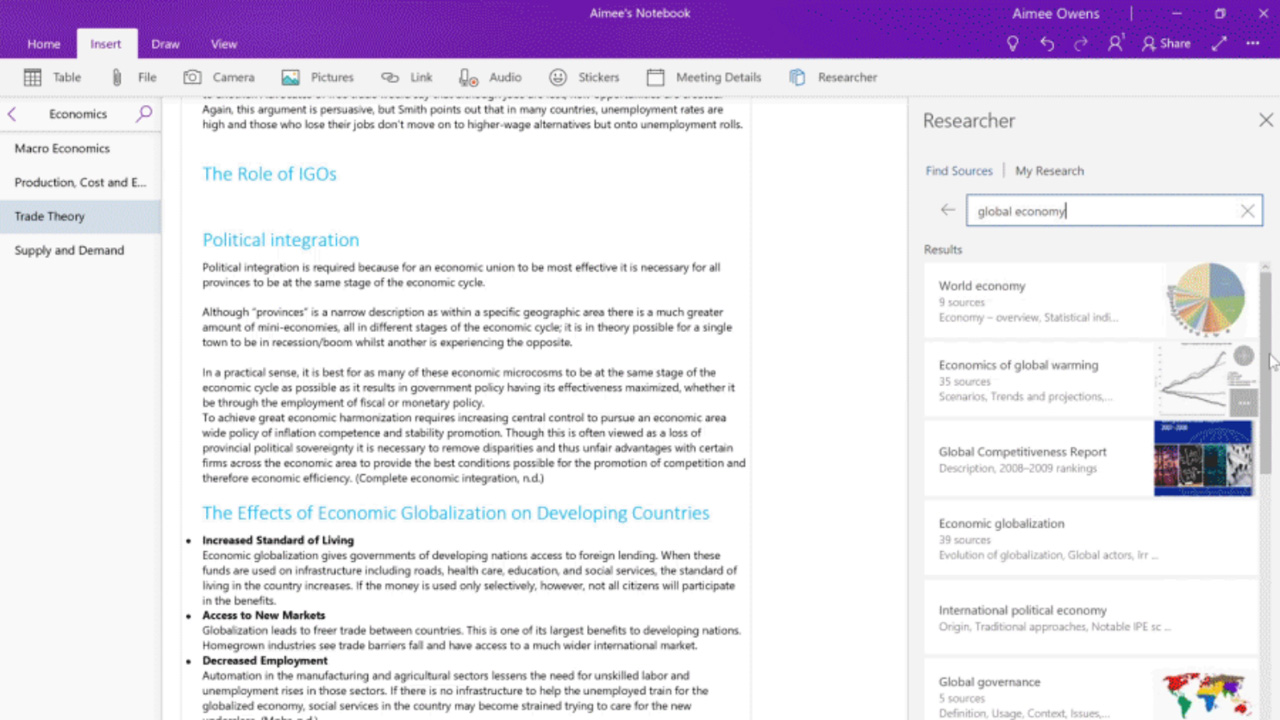
Task: Select the Insert ribbon tab
Action: (x=105, y=44)
